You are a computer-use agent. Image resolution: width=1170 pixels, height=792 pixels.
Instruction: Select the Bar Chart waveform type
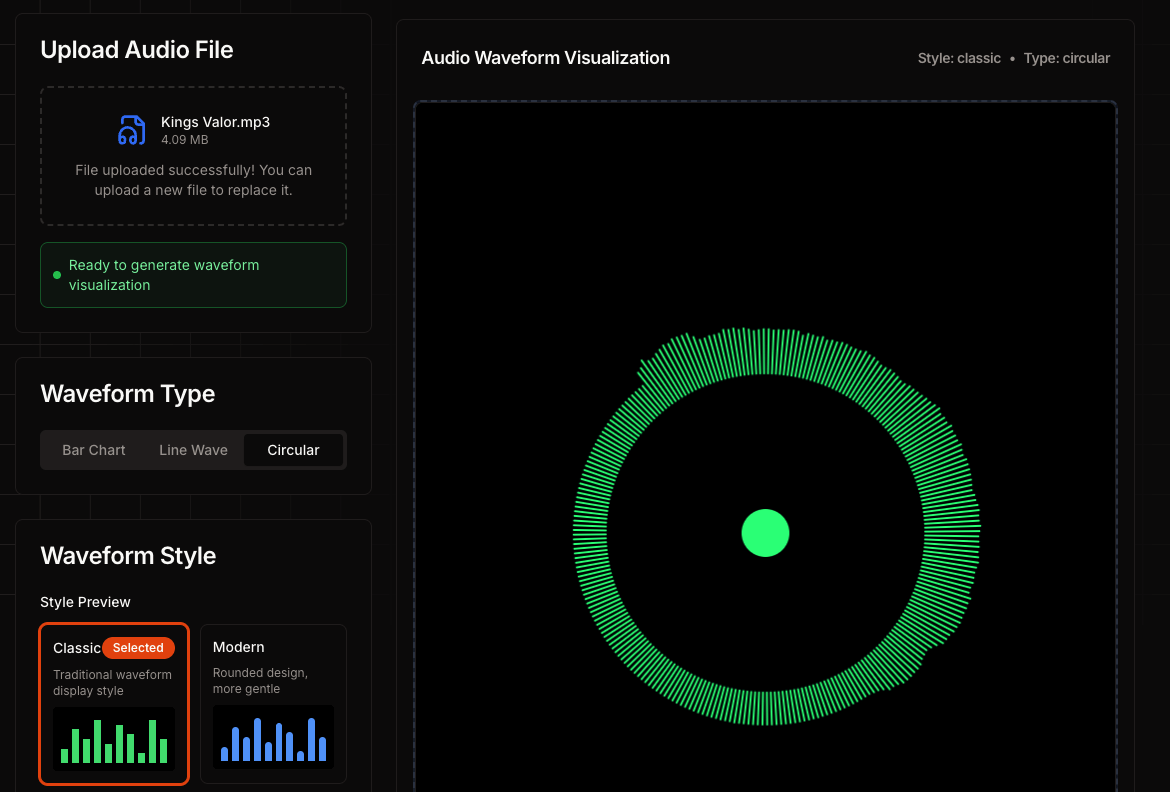tap(93, 450)
